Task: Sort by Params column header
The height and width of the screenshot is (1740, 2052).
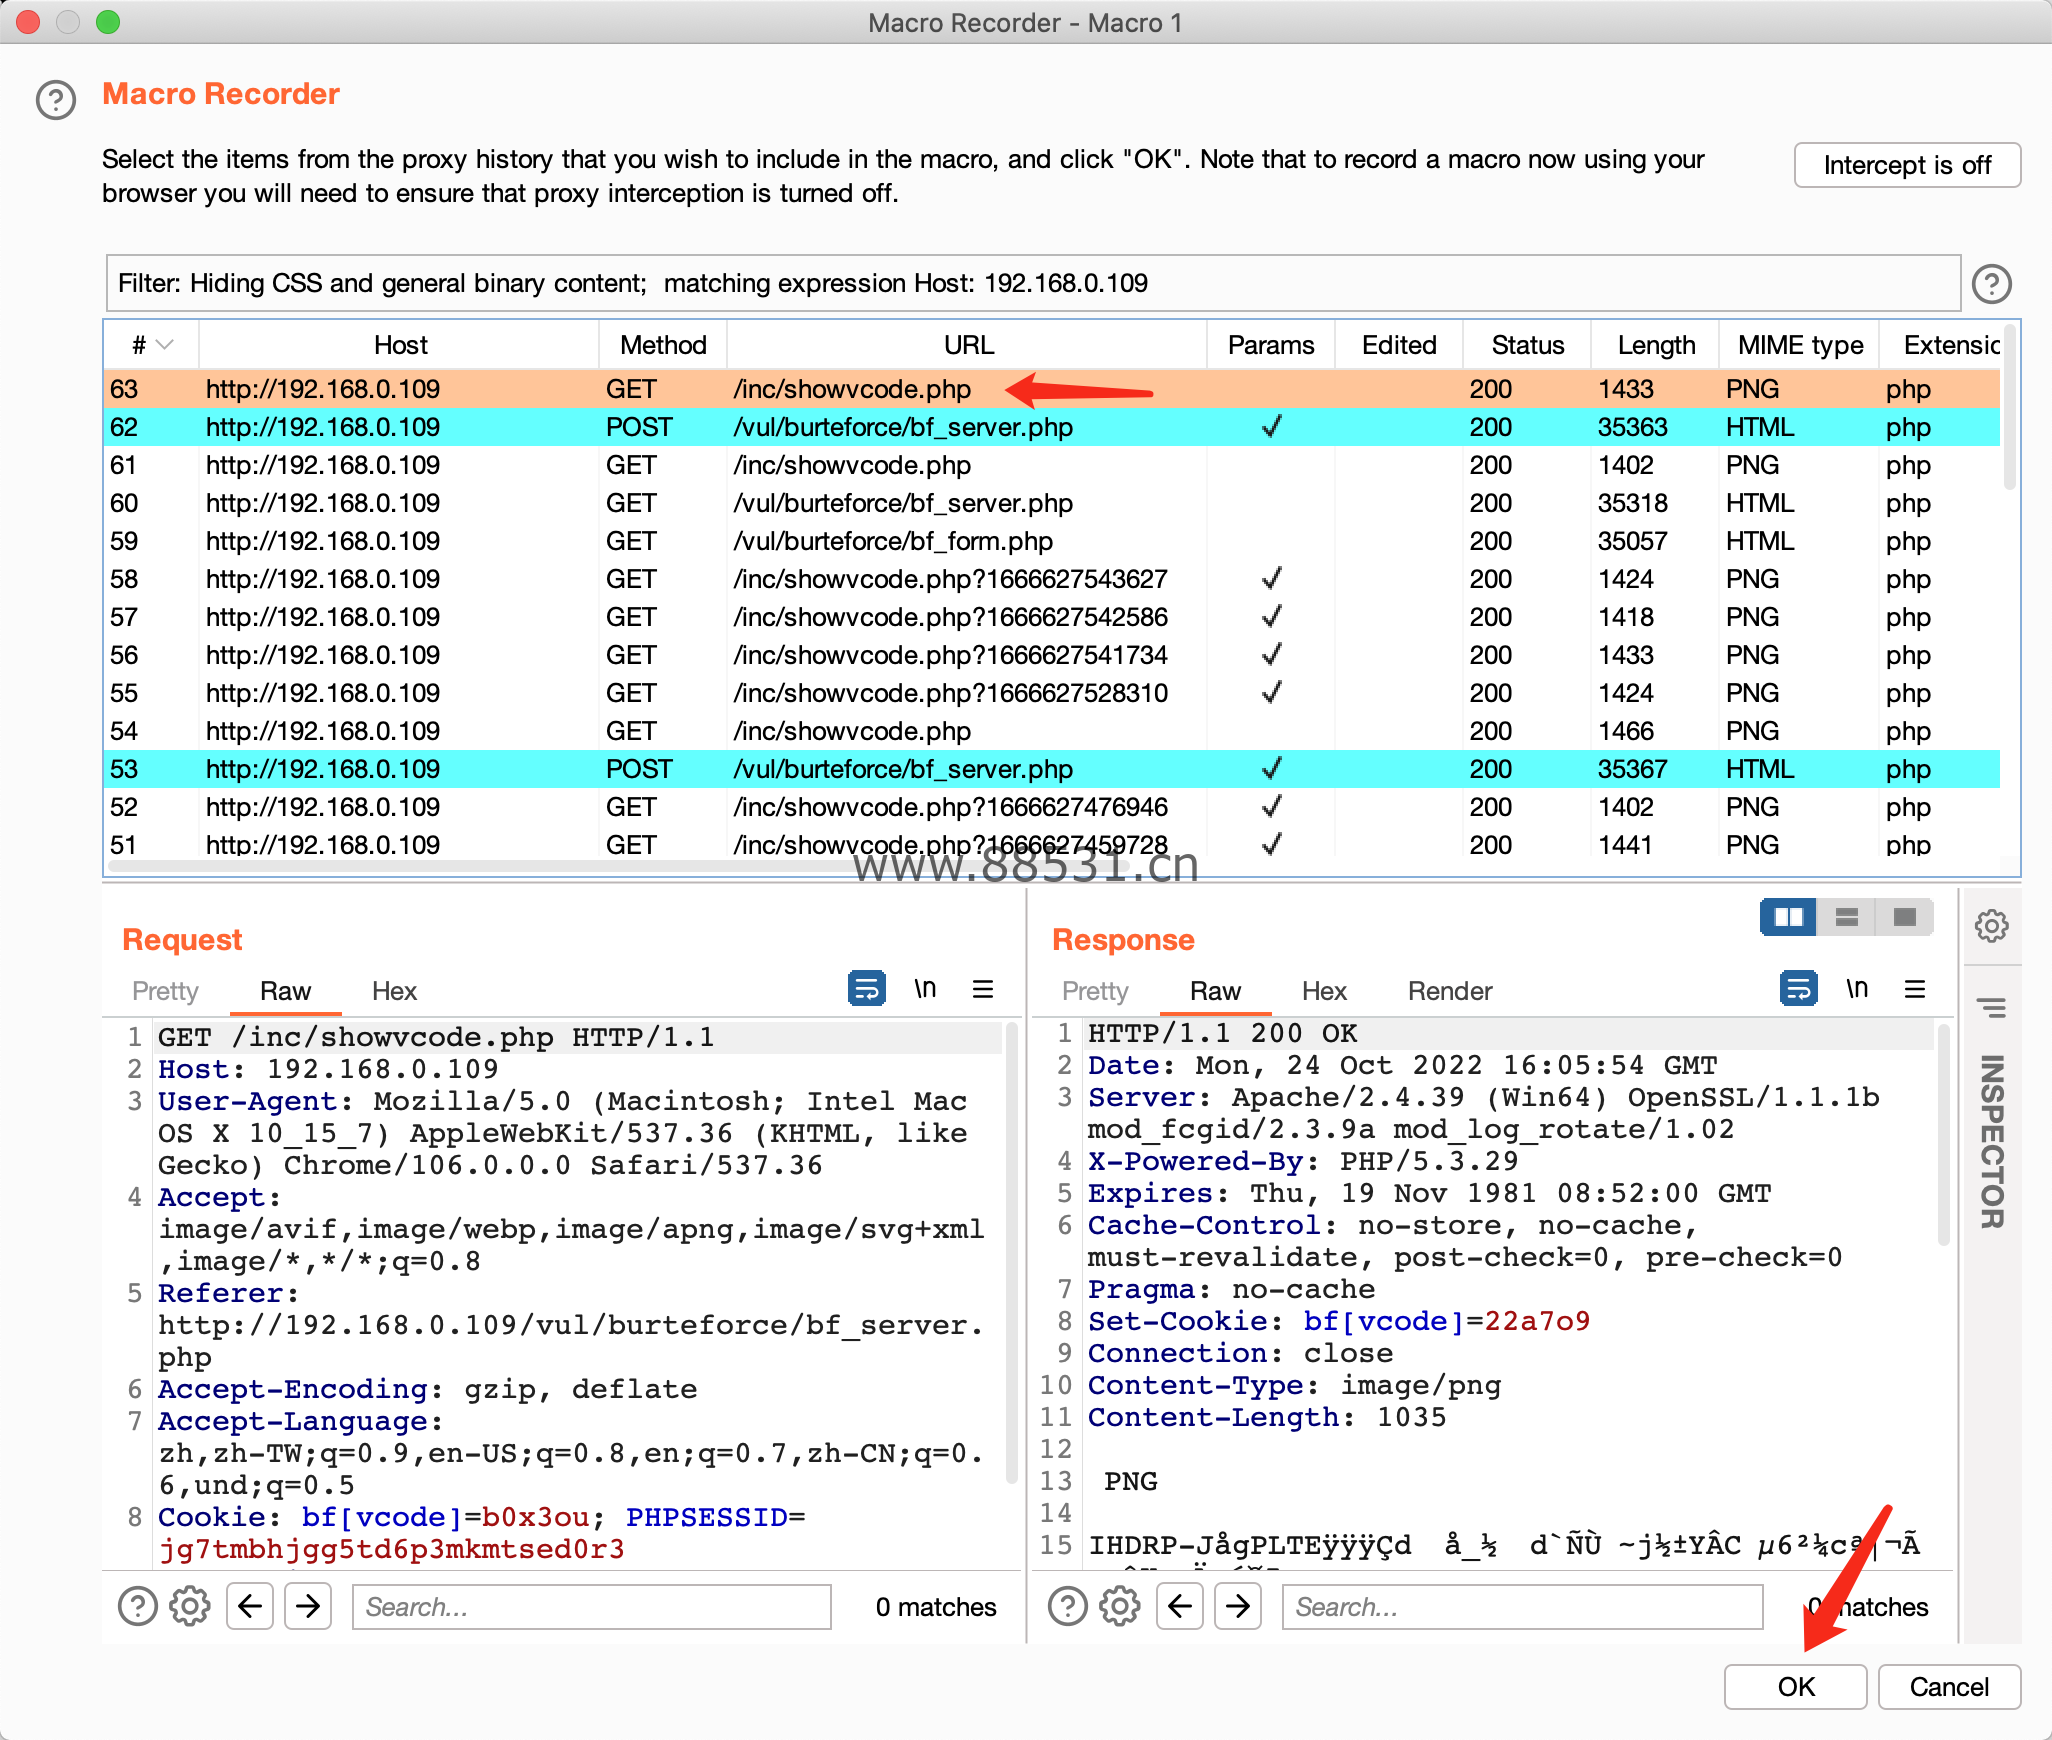Action: point(1271,345)
